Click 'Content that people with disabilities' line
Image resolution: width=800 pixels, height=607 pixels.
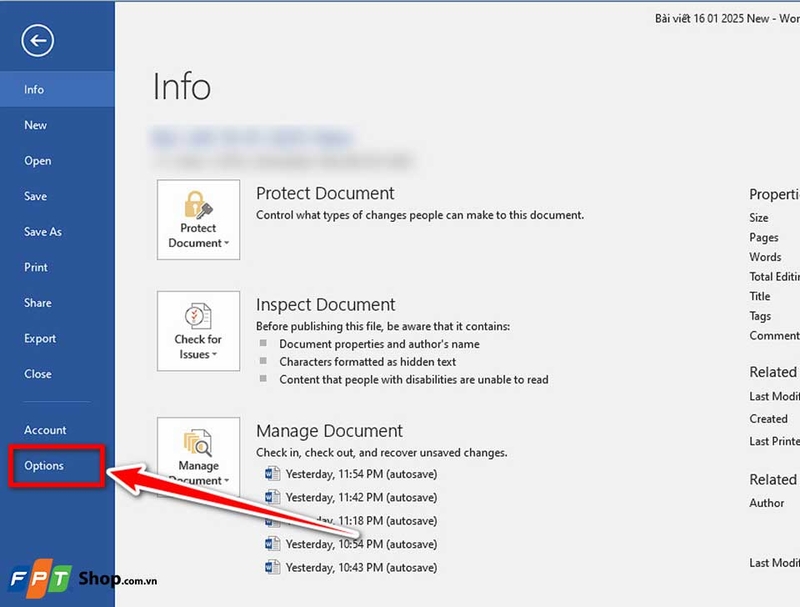[414, 380]
